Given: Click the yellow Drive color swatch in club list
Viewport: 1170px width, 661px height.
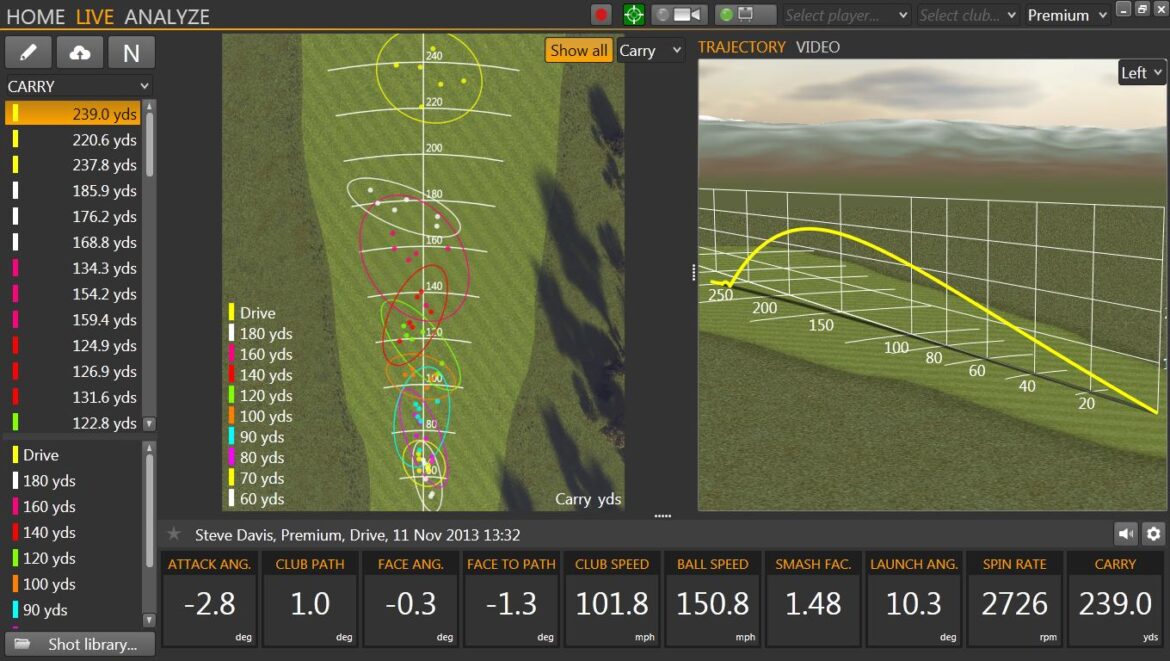Looking at the screenshot, I should (15, 455).
